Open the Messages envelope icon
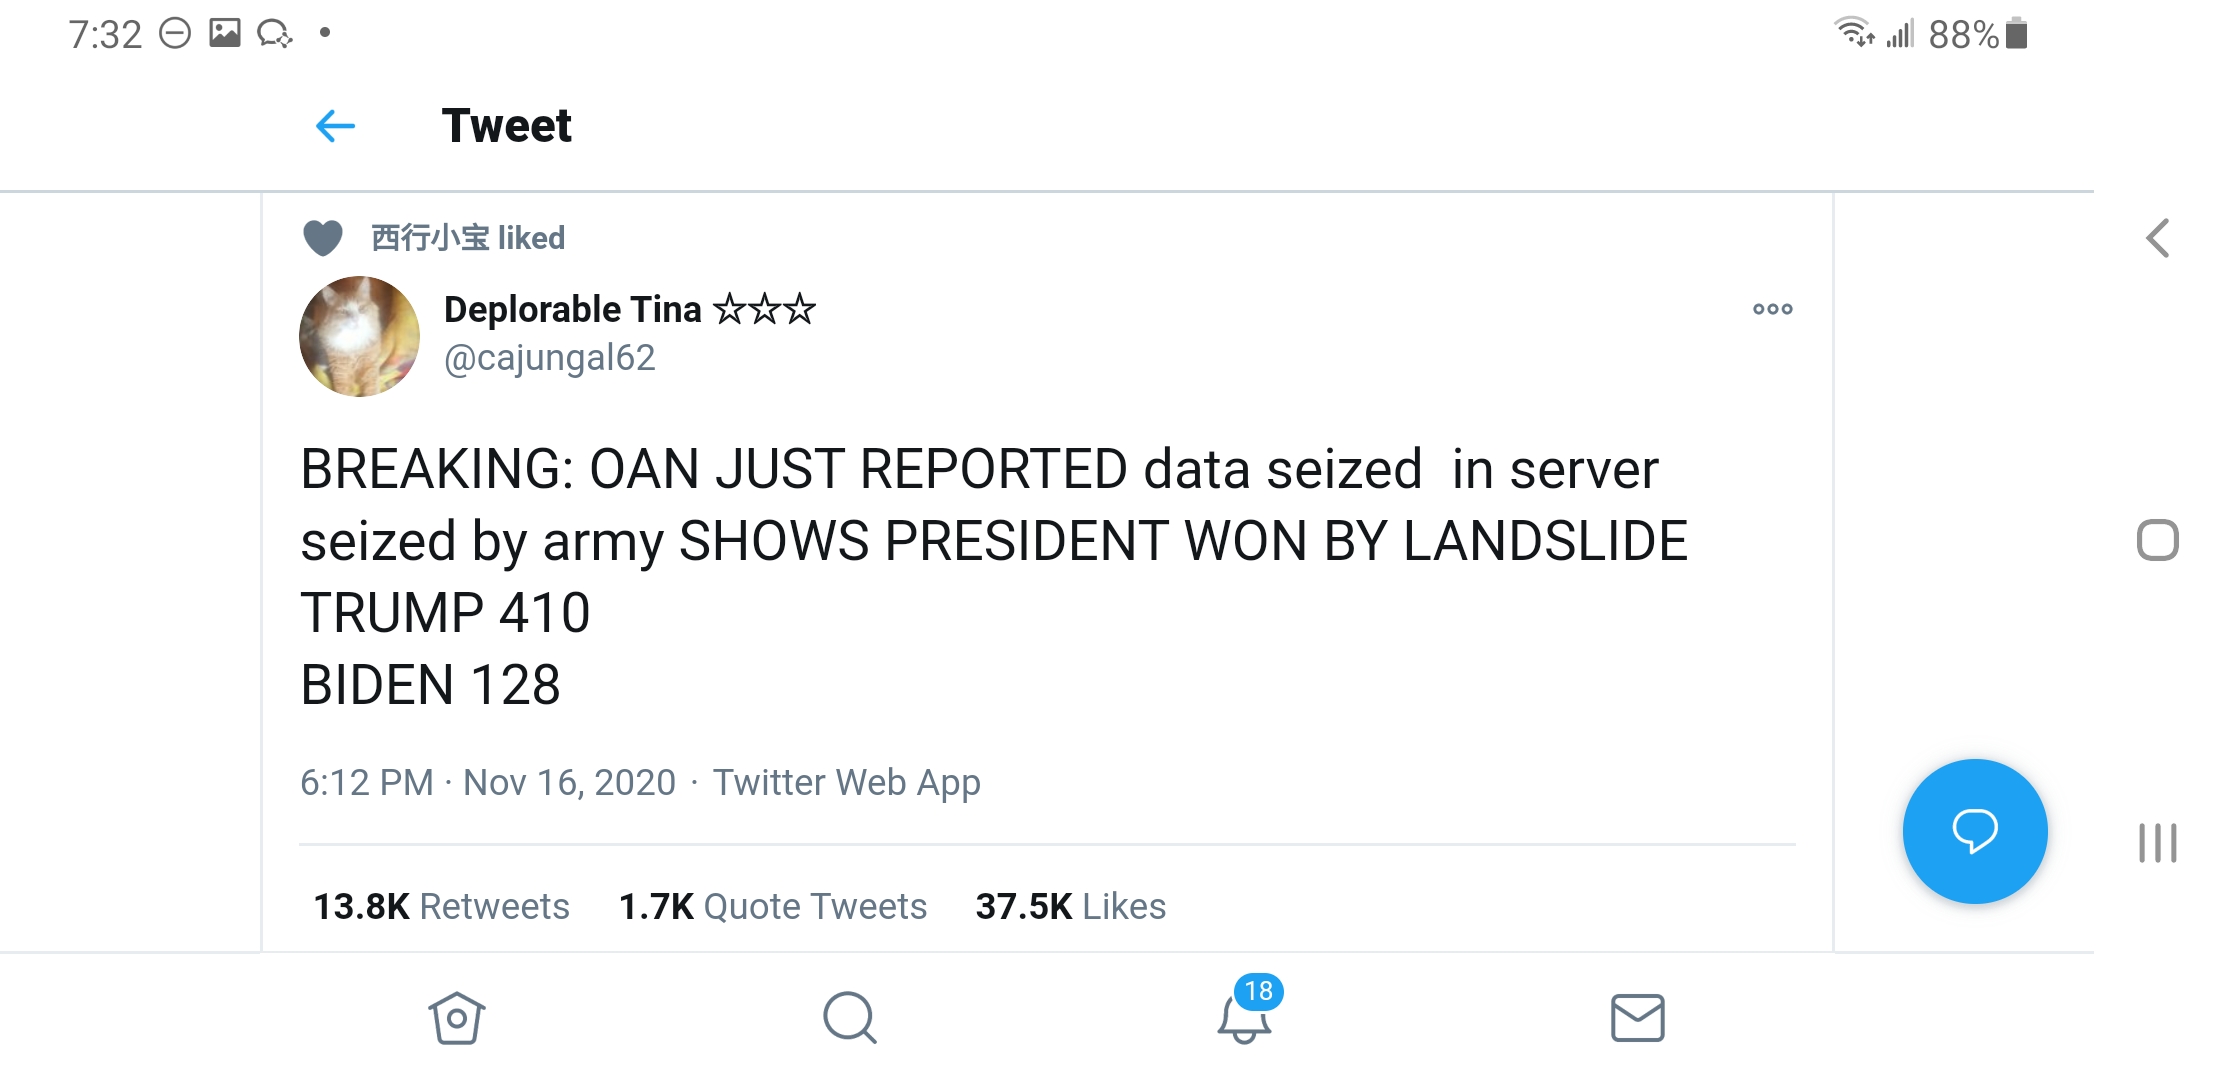Image resolution: width=2220 pixels, height=1080 pixels. point(1637,1018)
